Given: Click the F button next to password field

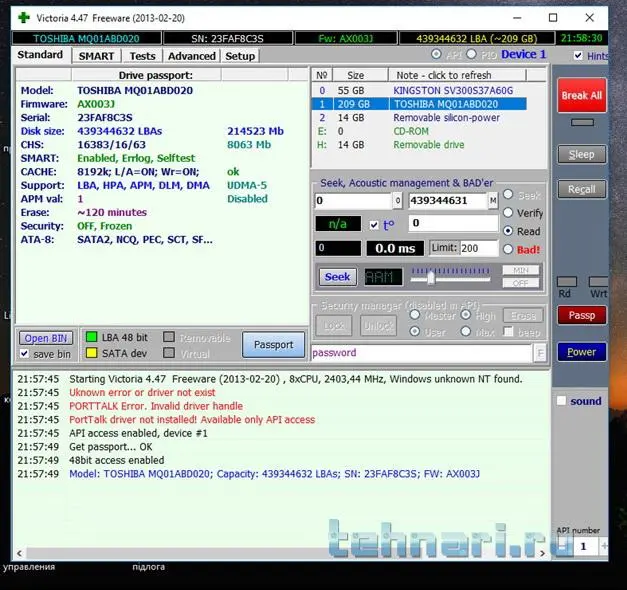Looking at the screenshot, I should coord(540,353).
